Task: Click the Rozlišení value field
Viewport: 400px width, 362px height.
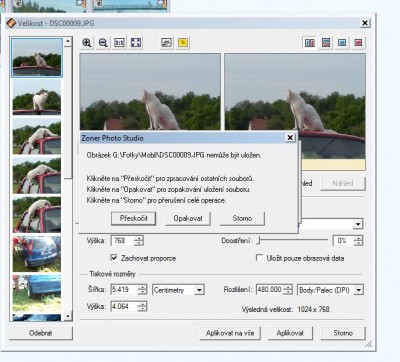Action: pos(270,290)
